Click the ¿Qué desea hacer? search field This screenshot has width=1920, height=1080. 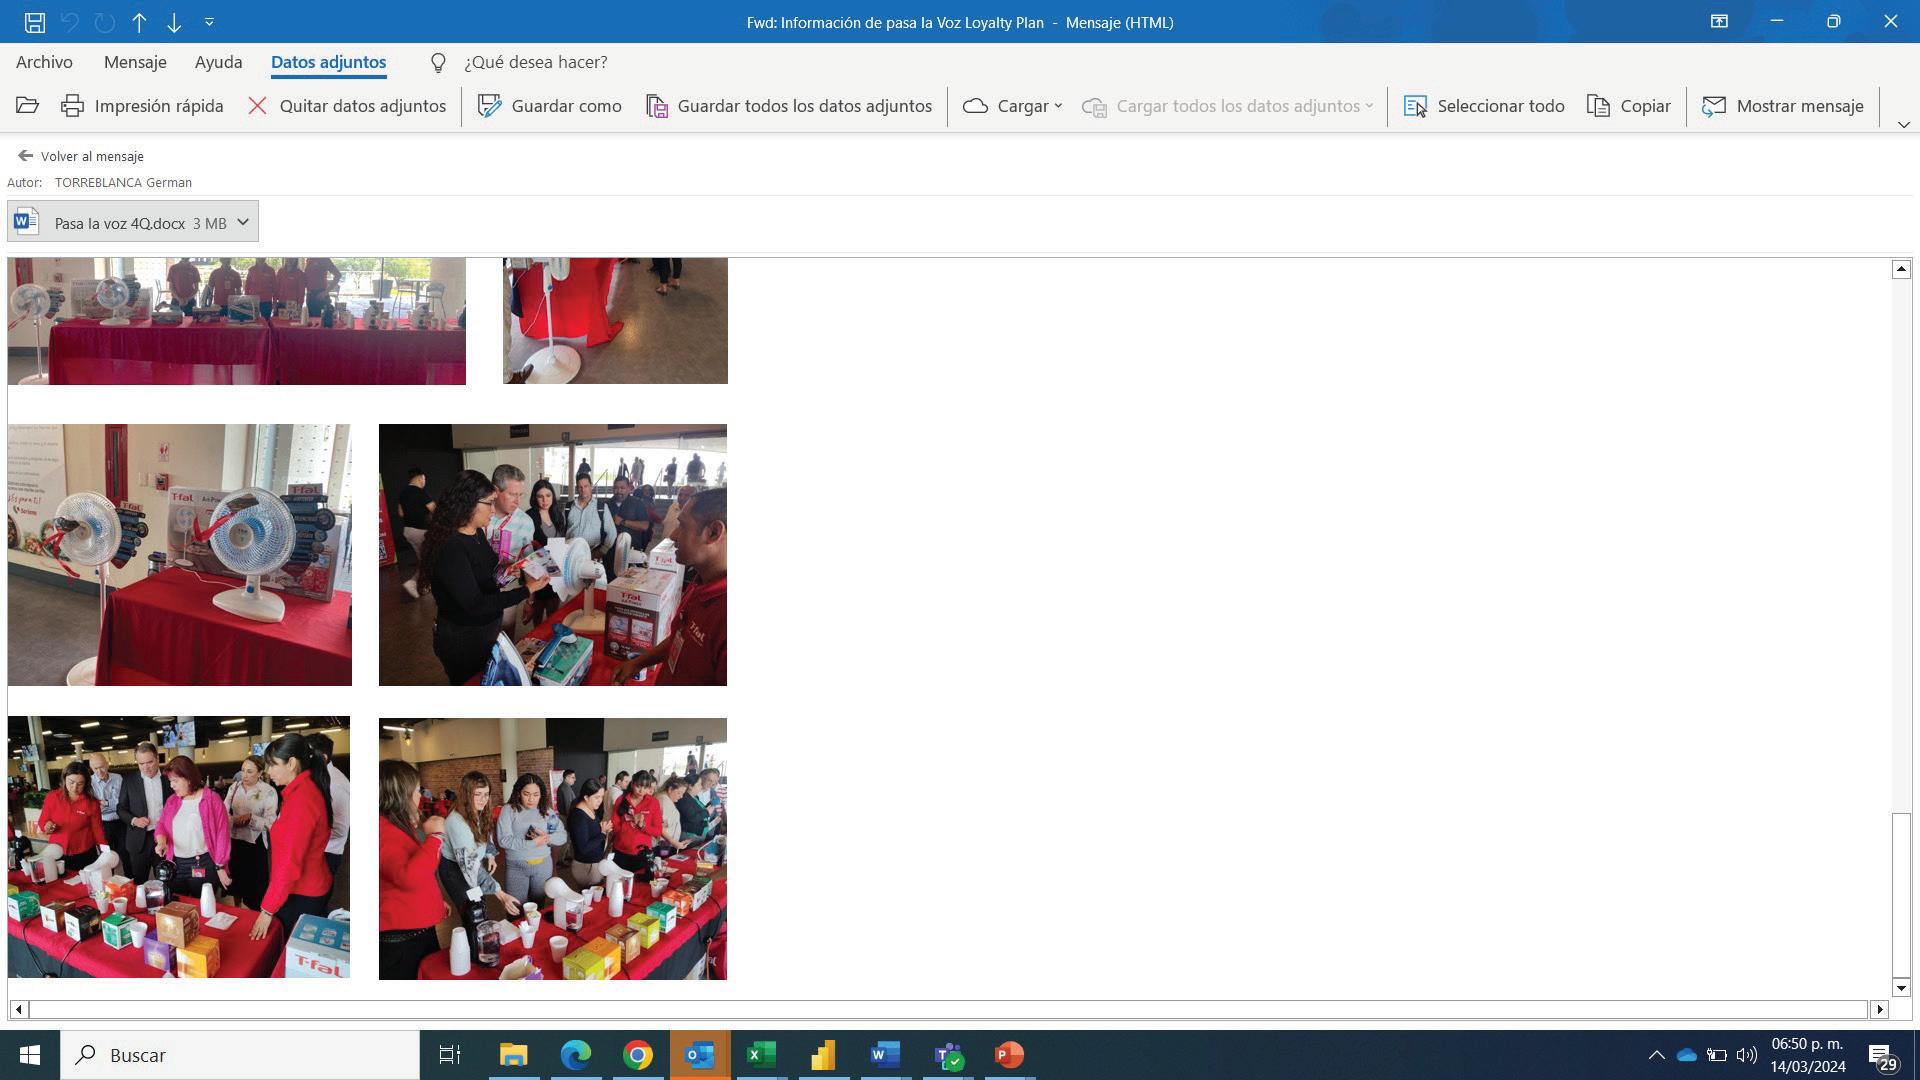pos(535,62)
